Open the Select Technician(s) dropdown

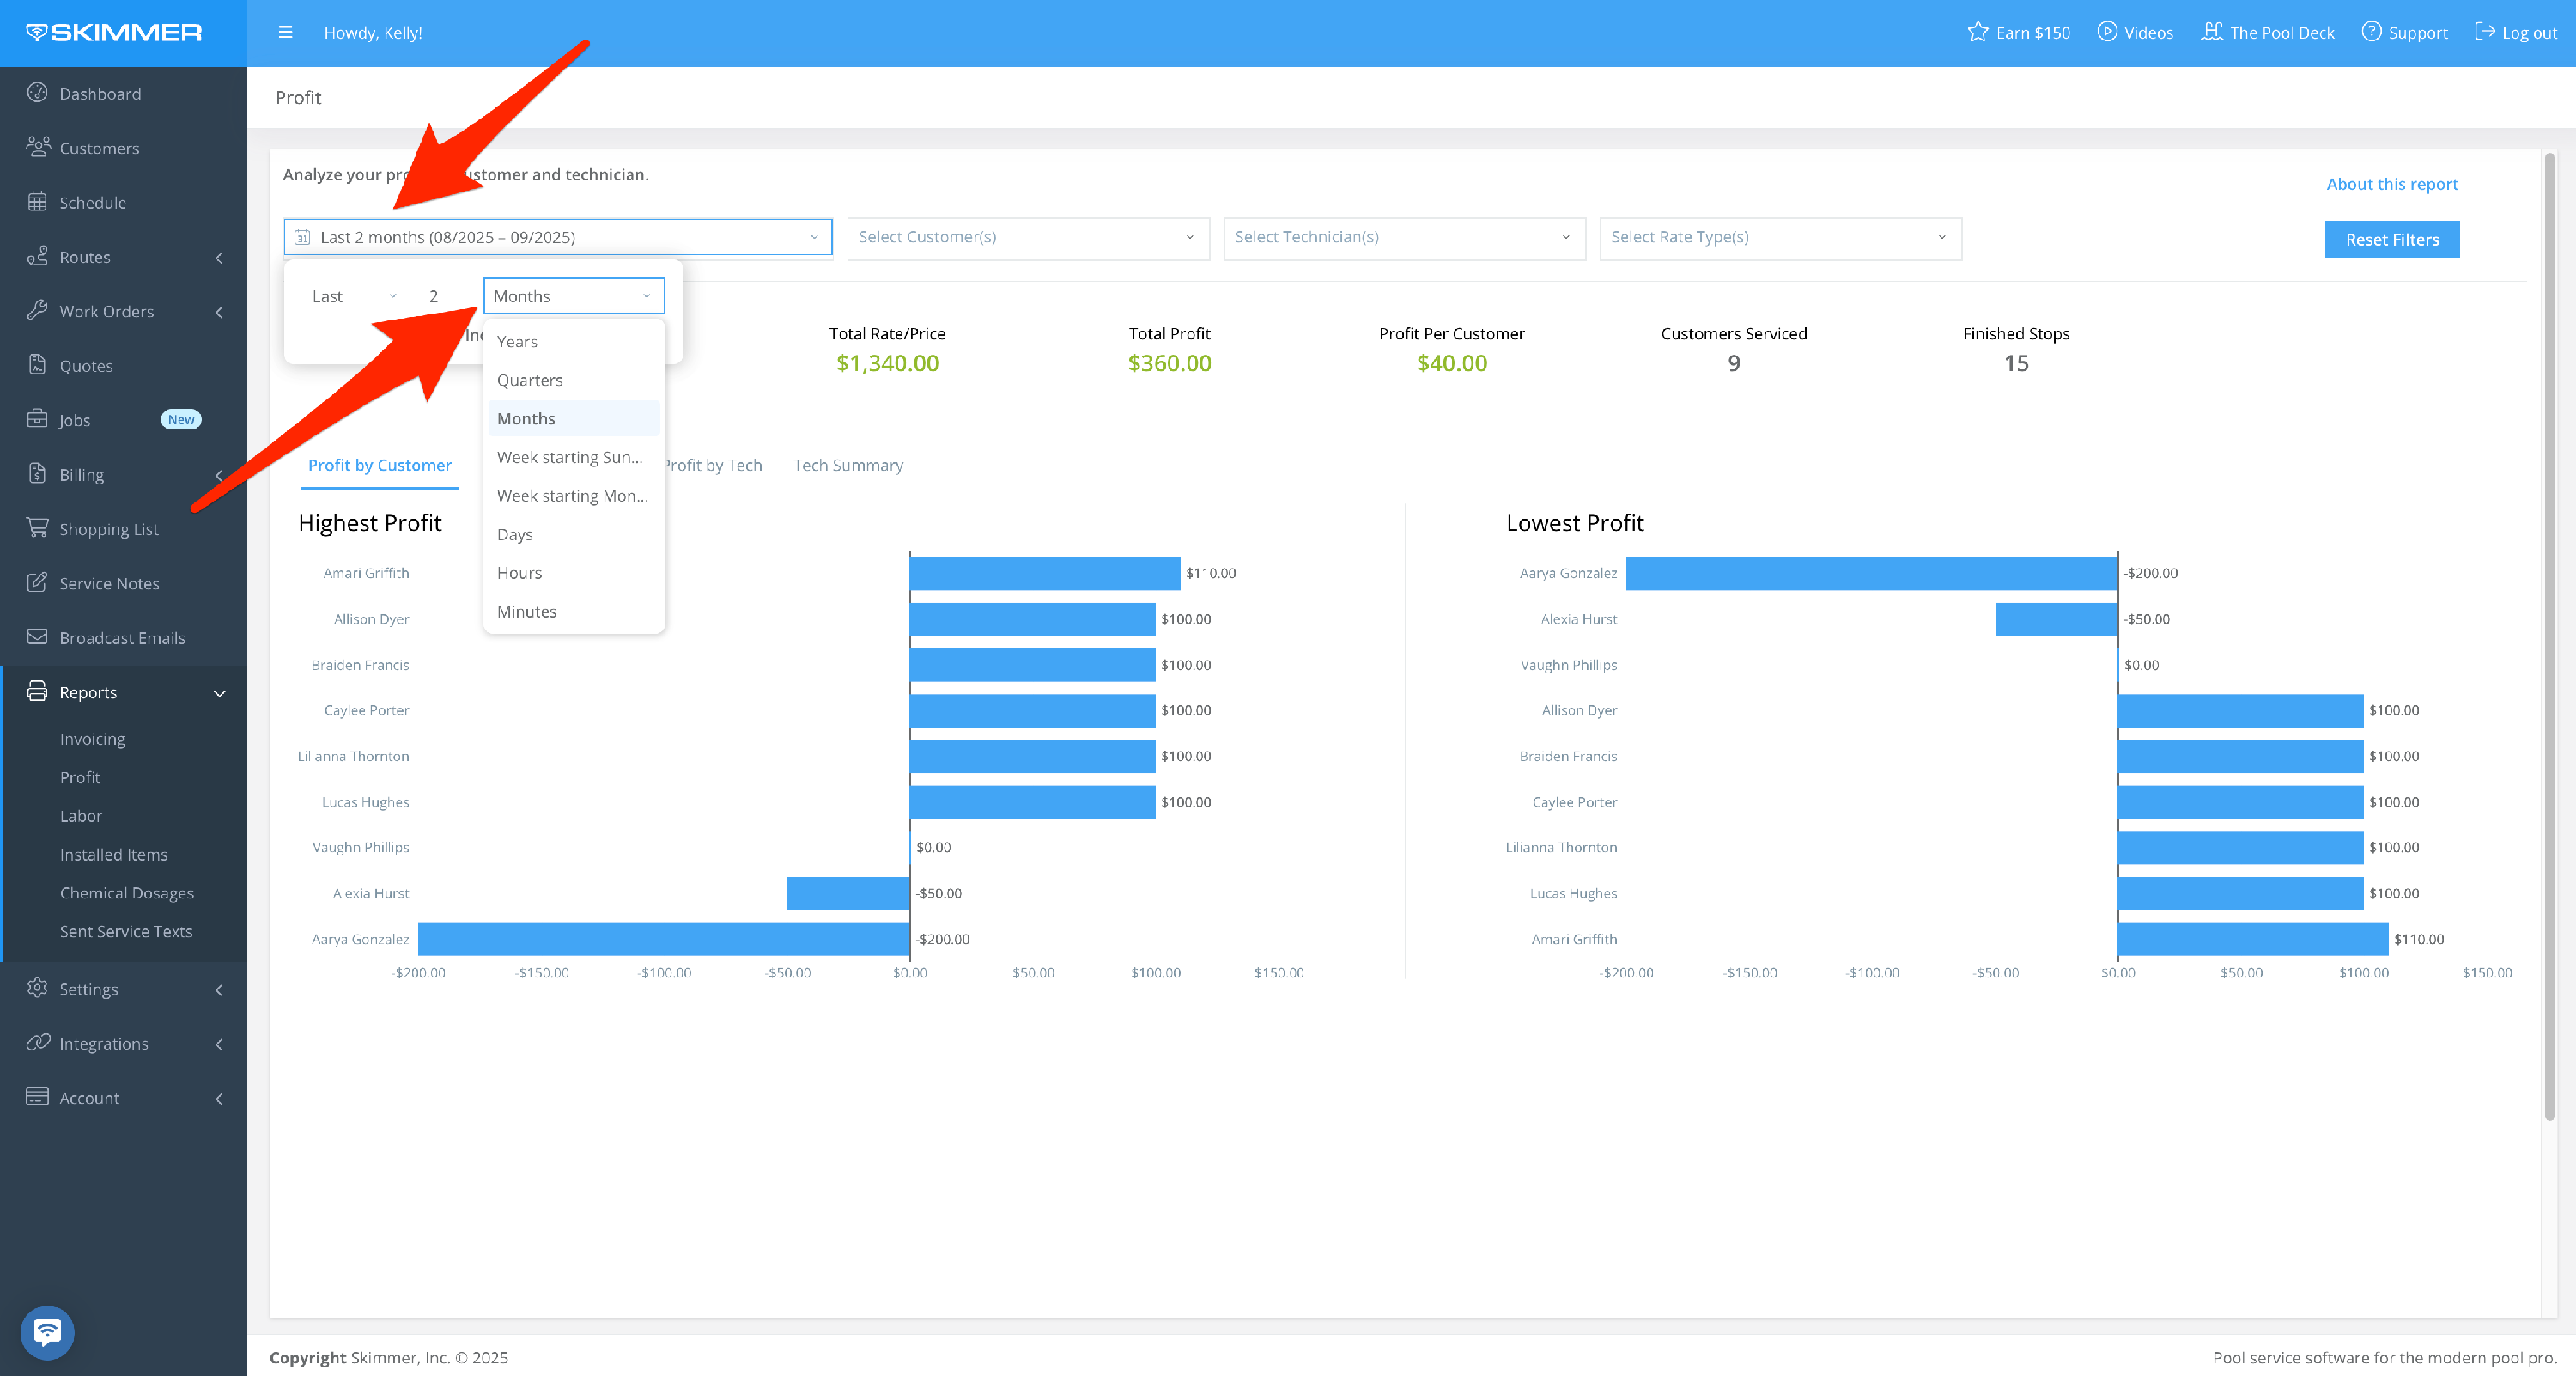pos(1403,237)
